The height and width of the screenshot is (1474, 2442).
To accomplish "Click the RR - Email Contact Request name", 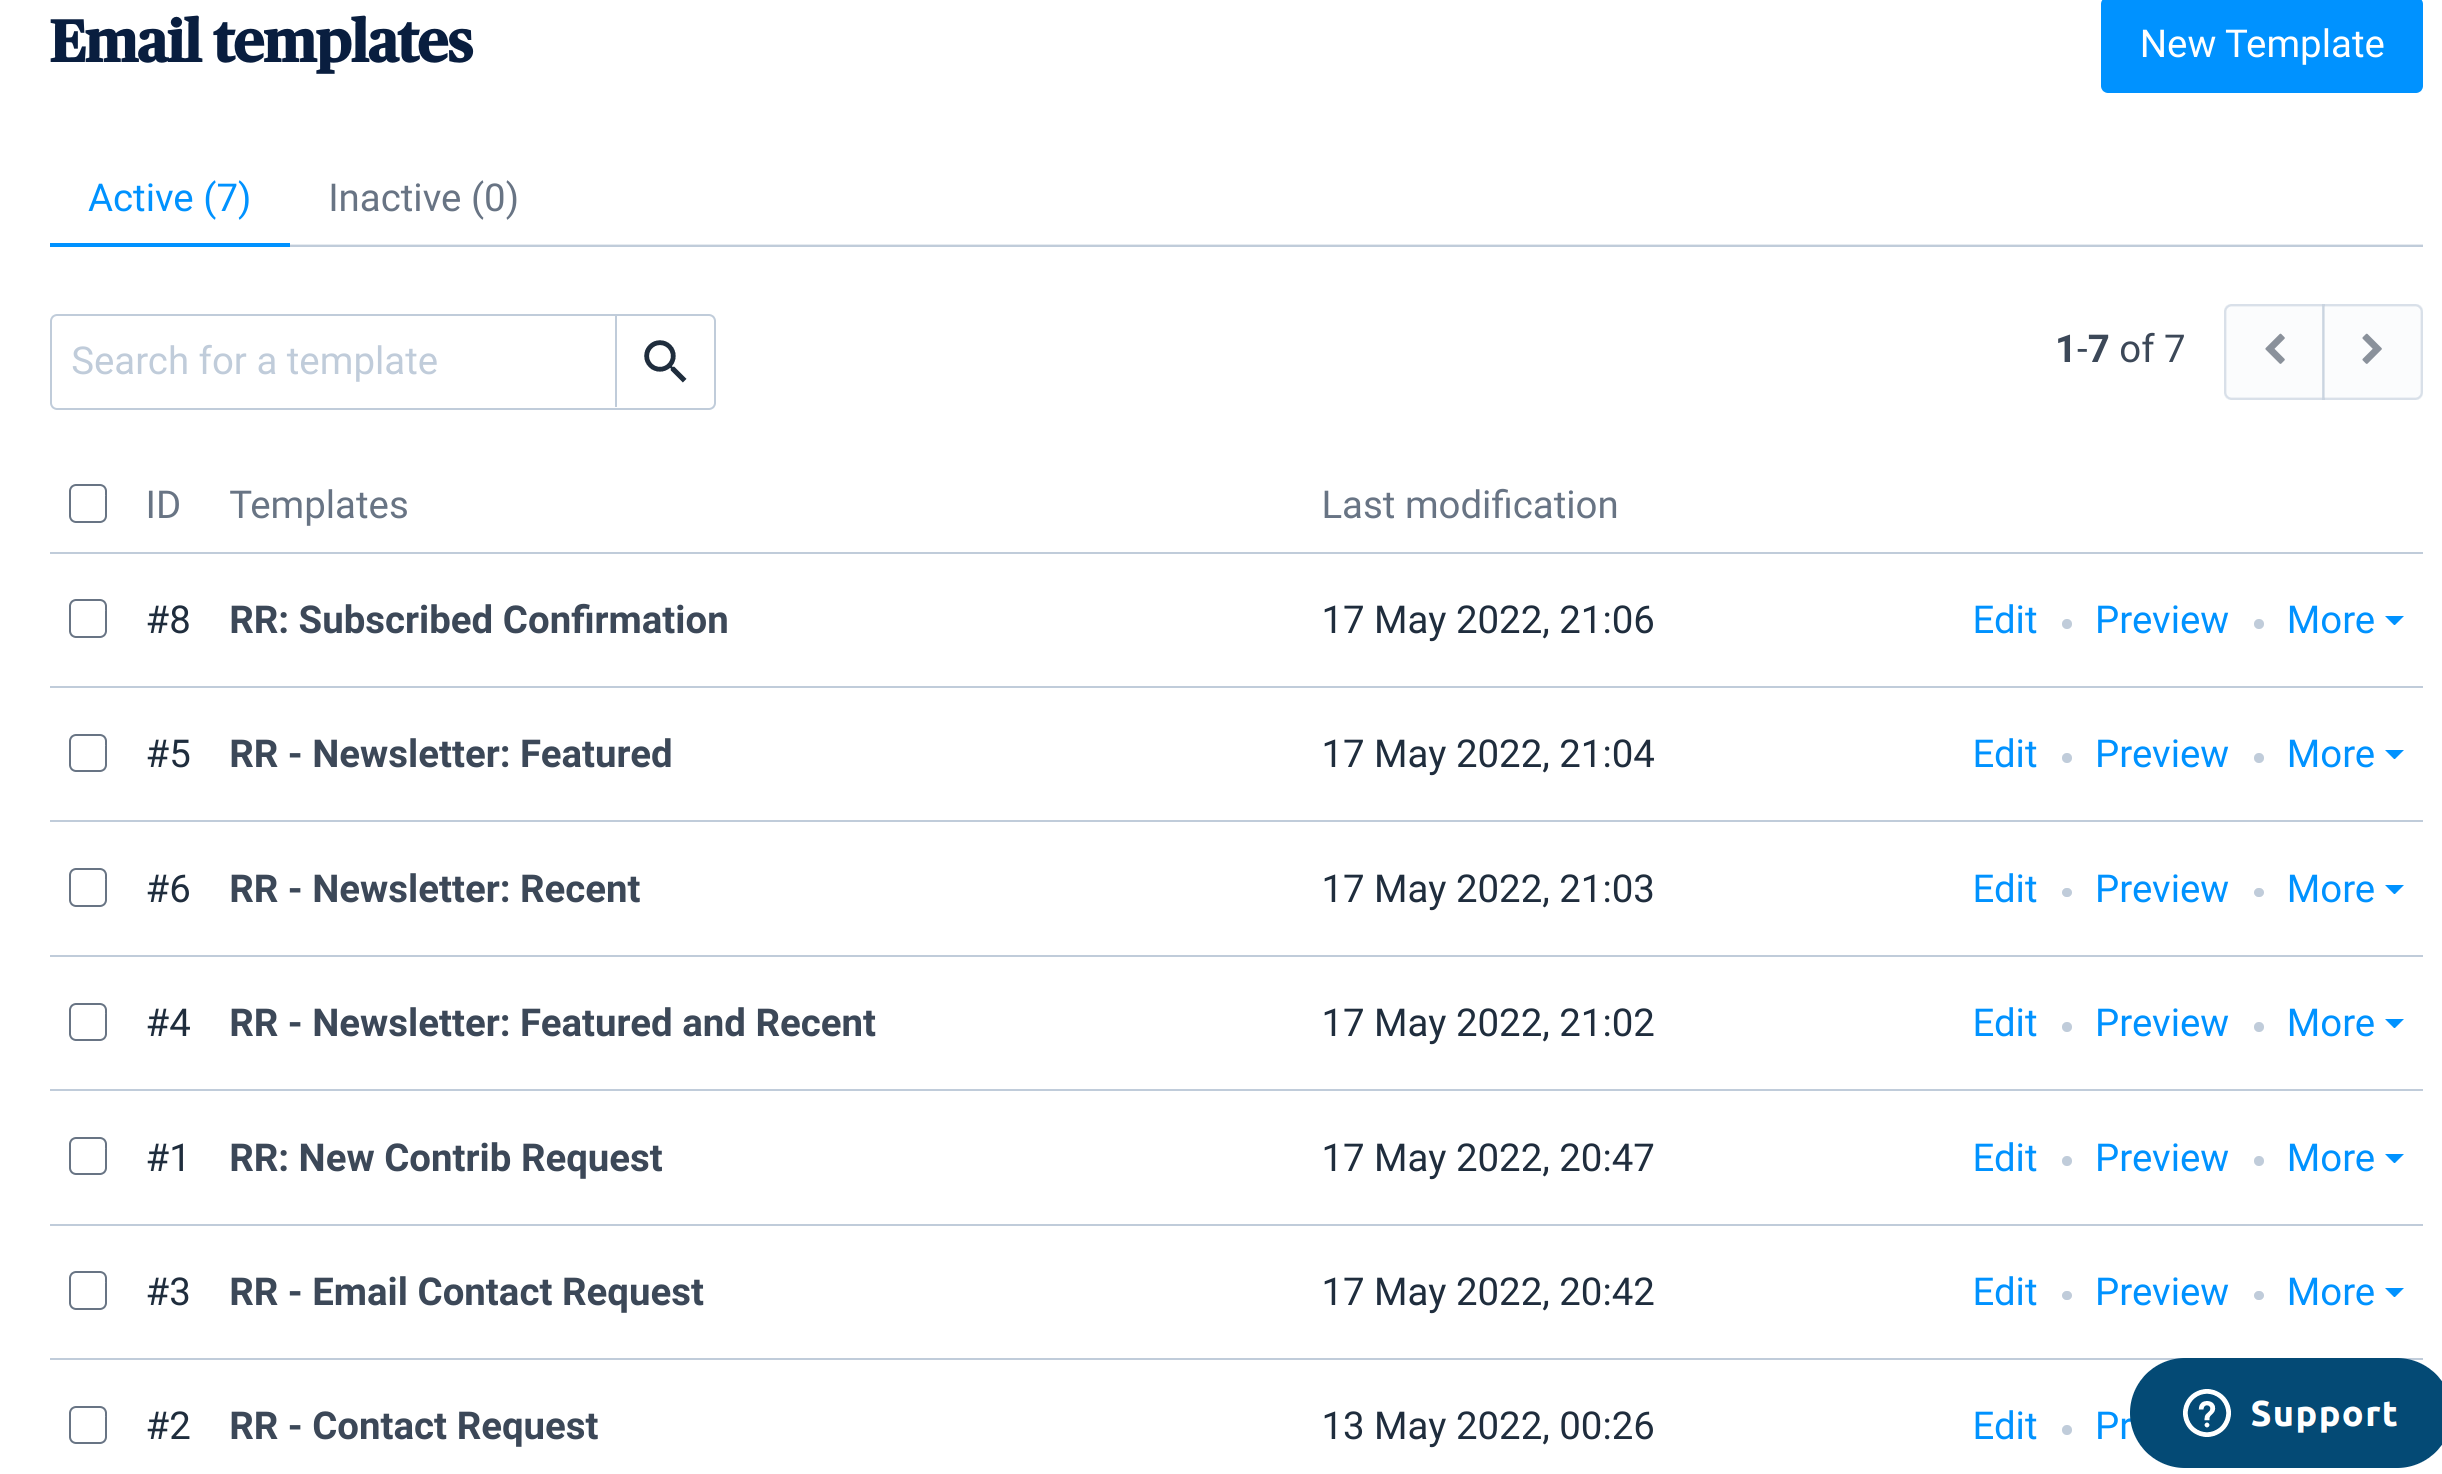I will [x=466, y=1292].
